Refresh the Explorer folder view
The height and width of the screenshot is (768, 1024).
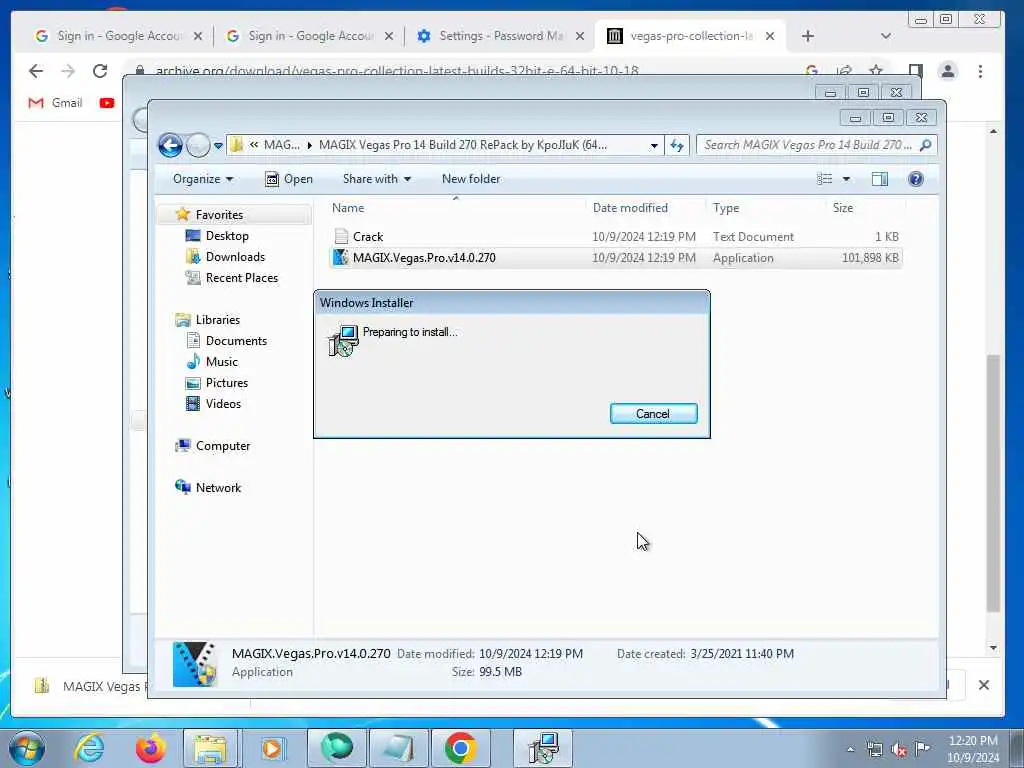point(677,146)
